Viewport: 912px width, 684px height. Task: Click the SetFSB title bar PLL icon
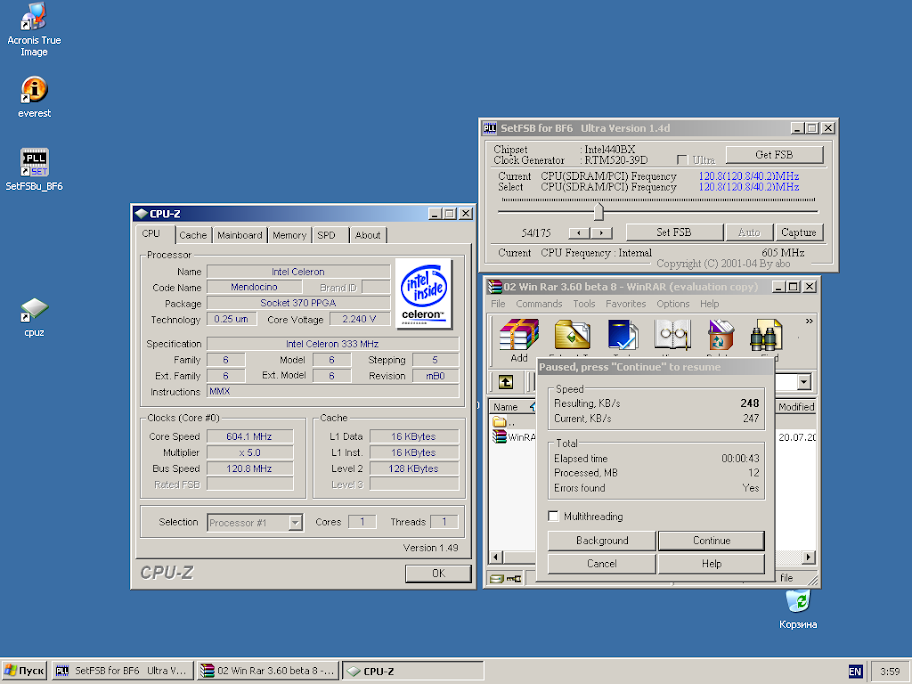tap(490, 128)
